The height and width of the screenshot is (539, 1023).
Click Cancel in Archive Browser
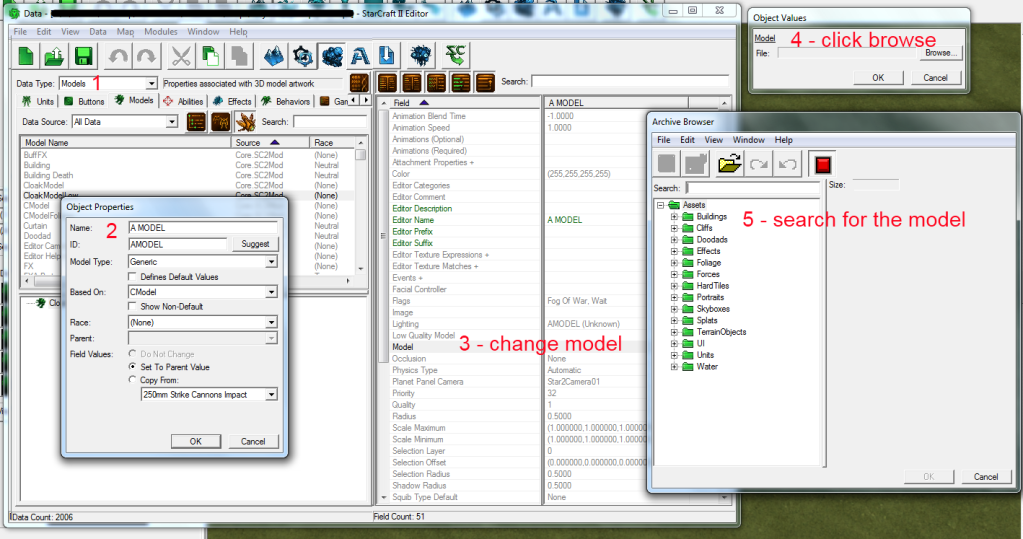click(986, 477)
